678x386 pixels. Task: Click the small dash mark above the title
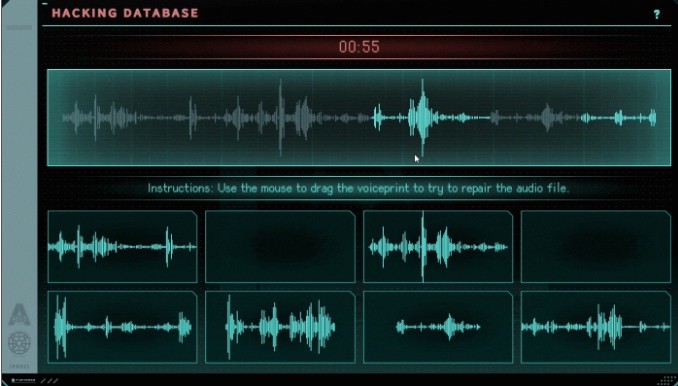pyautogui.click(x=45, y=3)
